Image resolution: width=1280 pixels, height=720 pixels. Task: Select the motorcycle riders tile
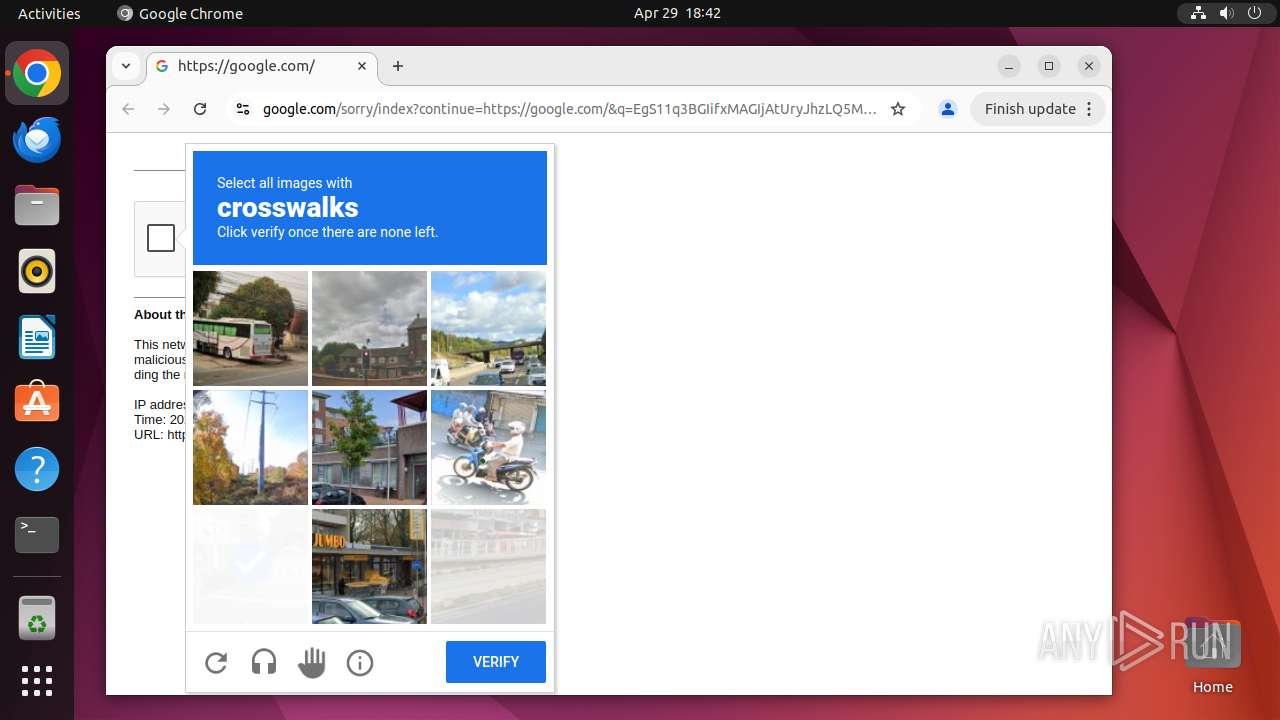488,447
